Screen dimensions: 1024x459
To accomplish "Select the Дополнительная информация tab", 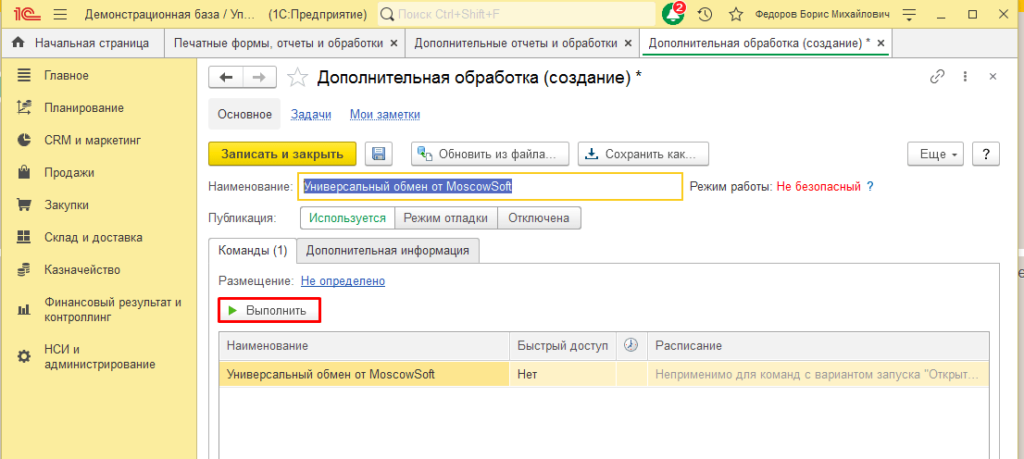I will click(x=388, y=251).
